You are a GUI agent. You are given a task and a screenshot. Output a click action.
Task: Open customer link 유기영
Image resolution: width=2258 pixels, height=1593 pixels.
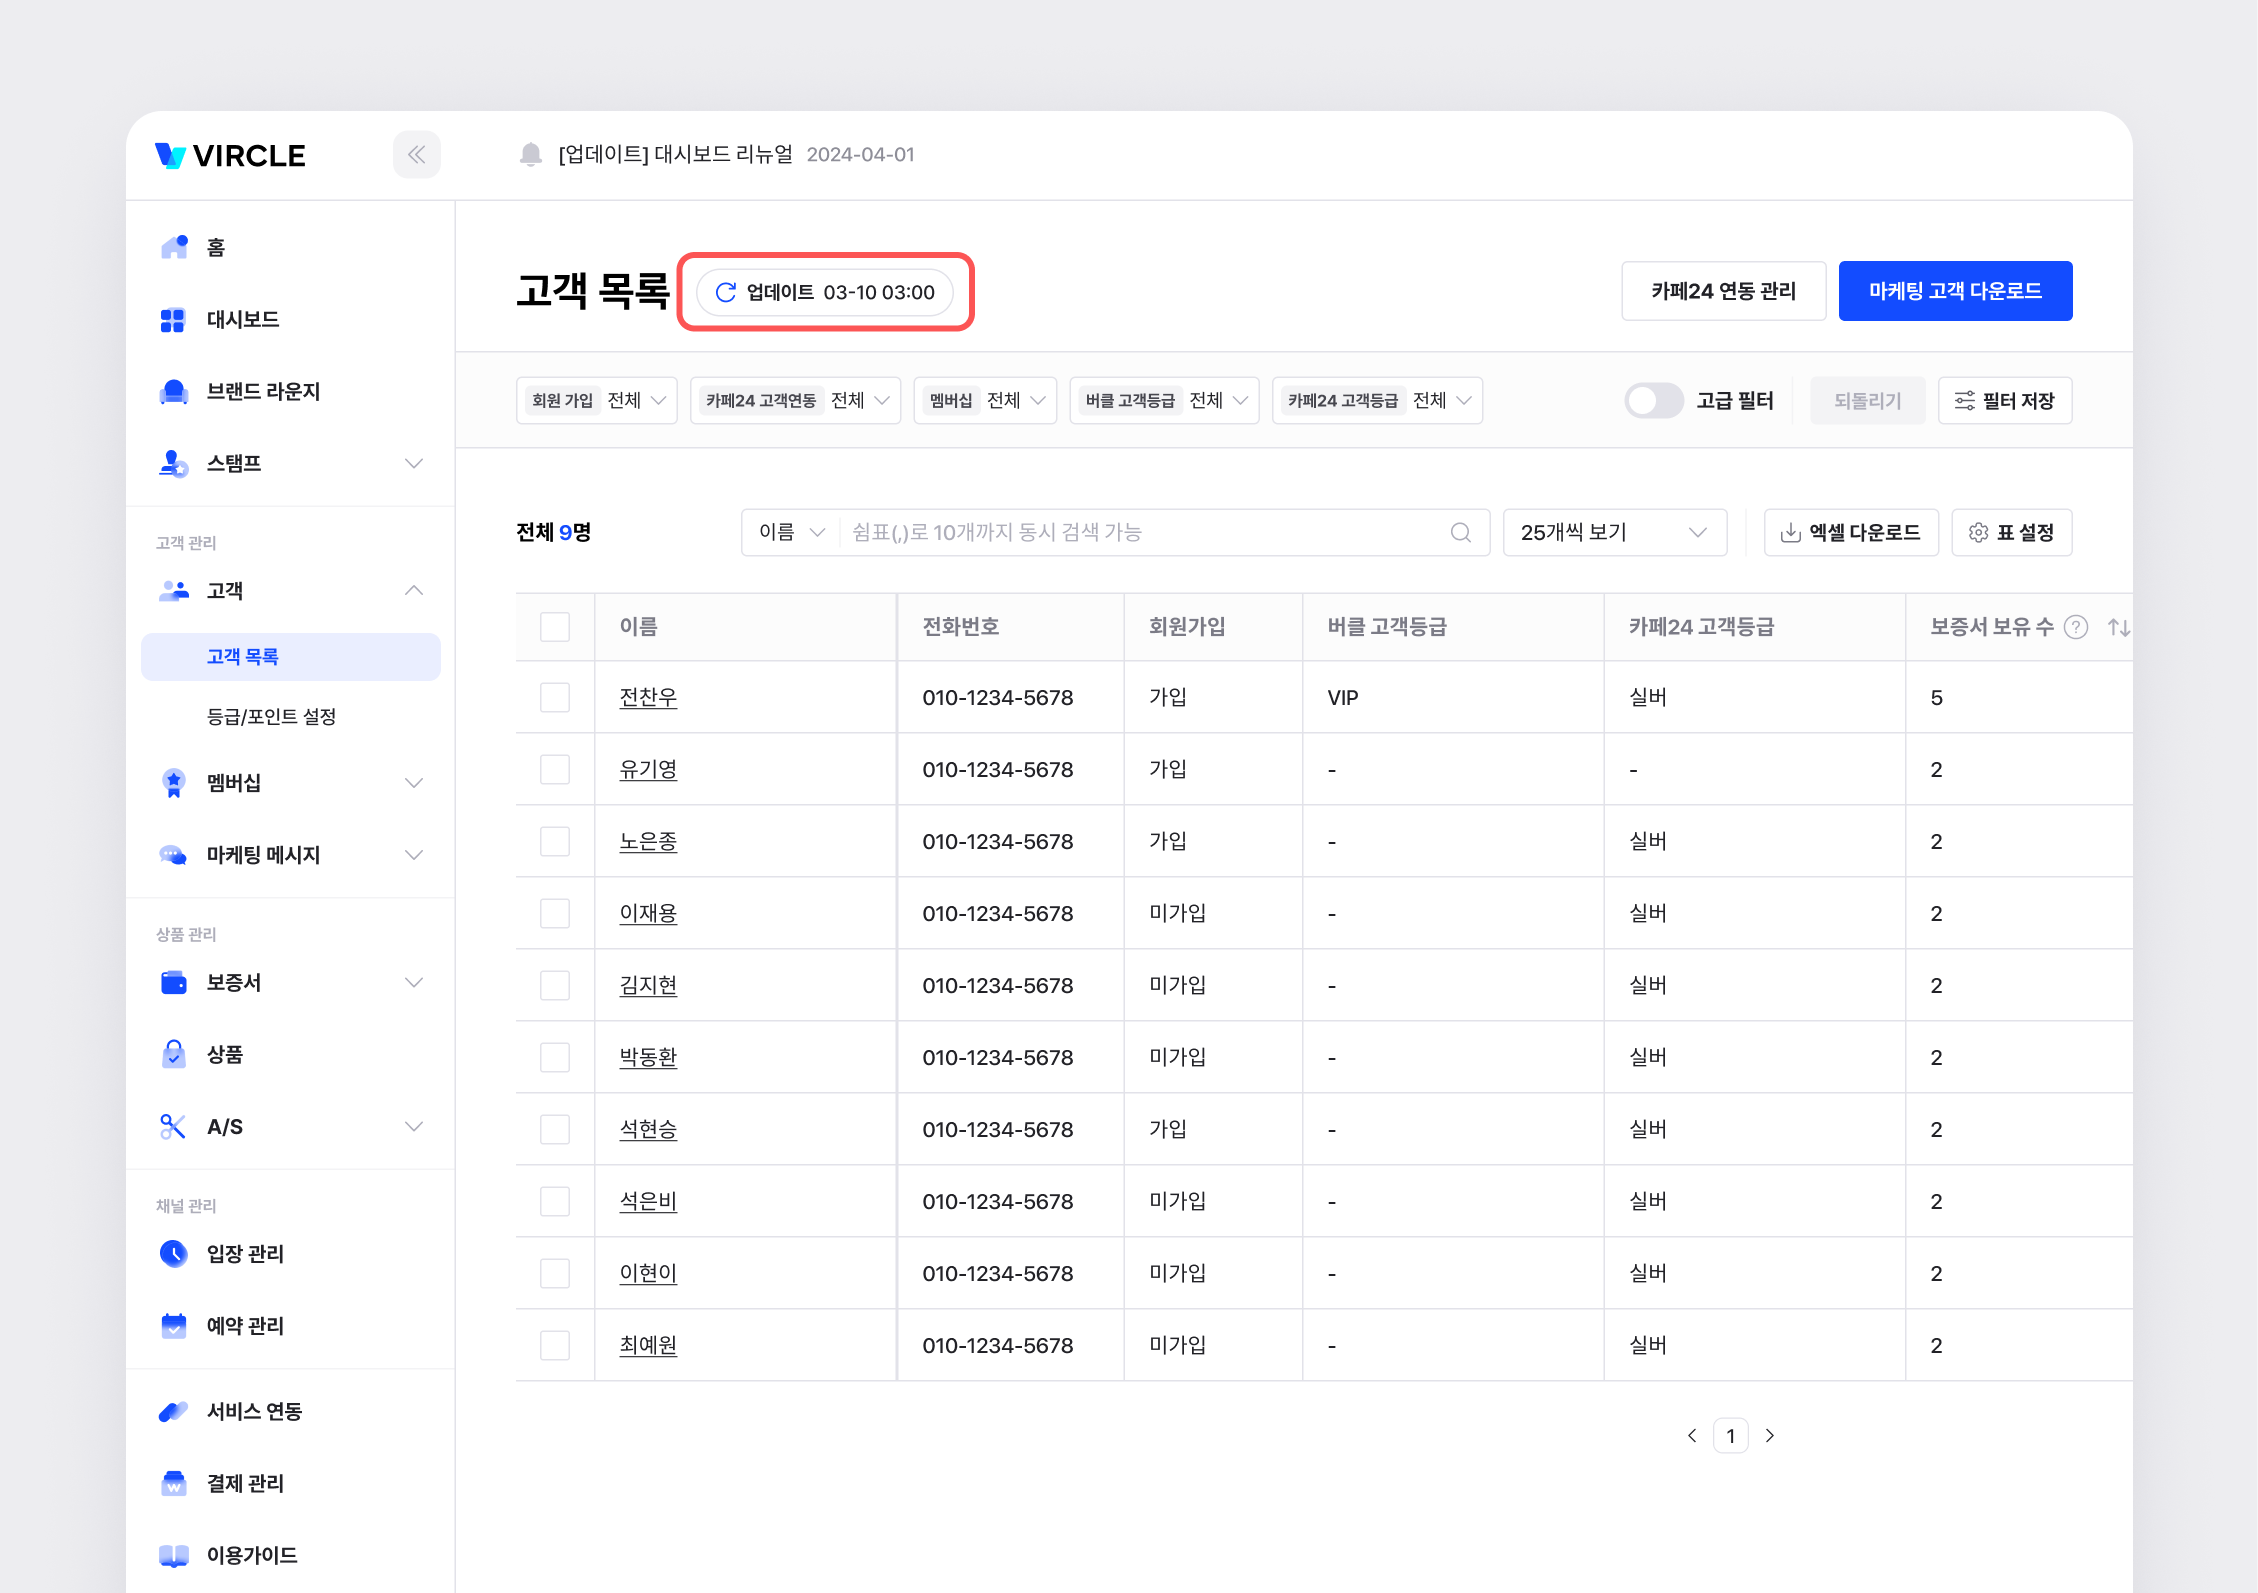[x=648, y=770]
